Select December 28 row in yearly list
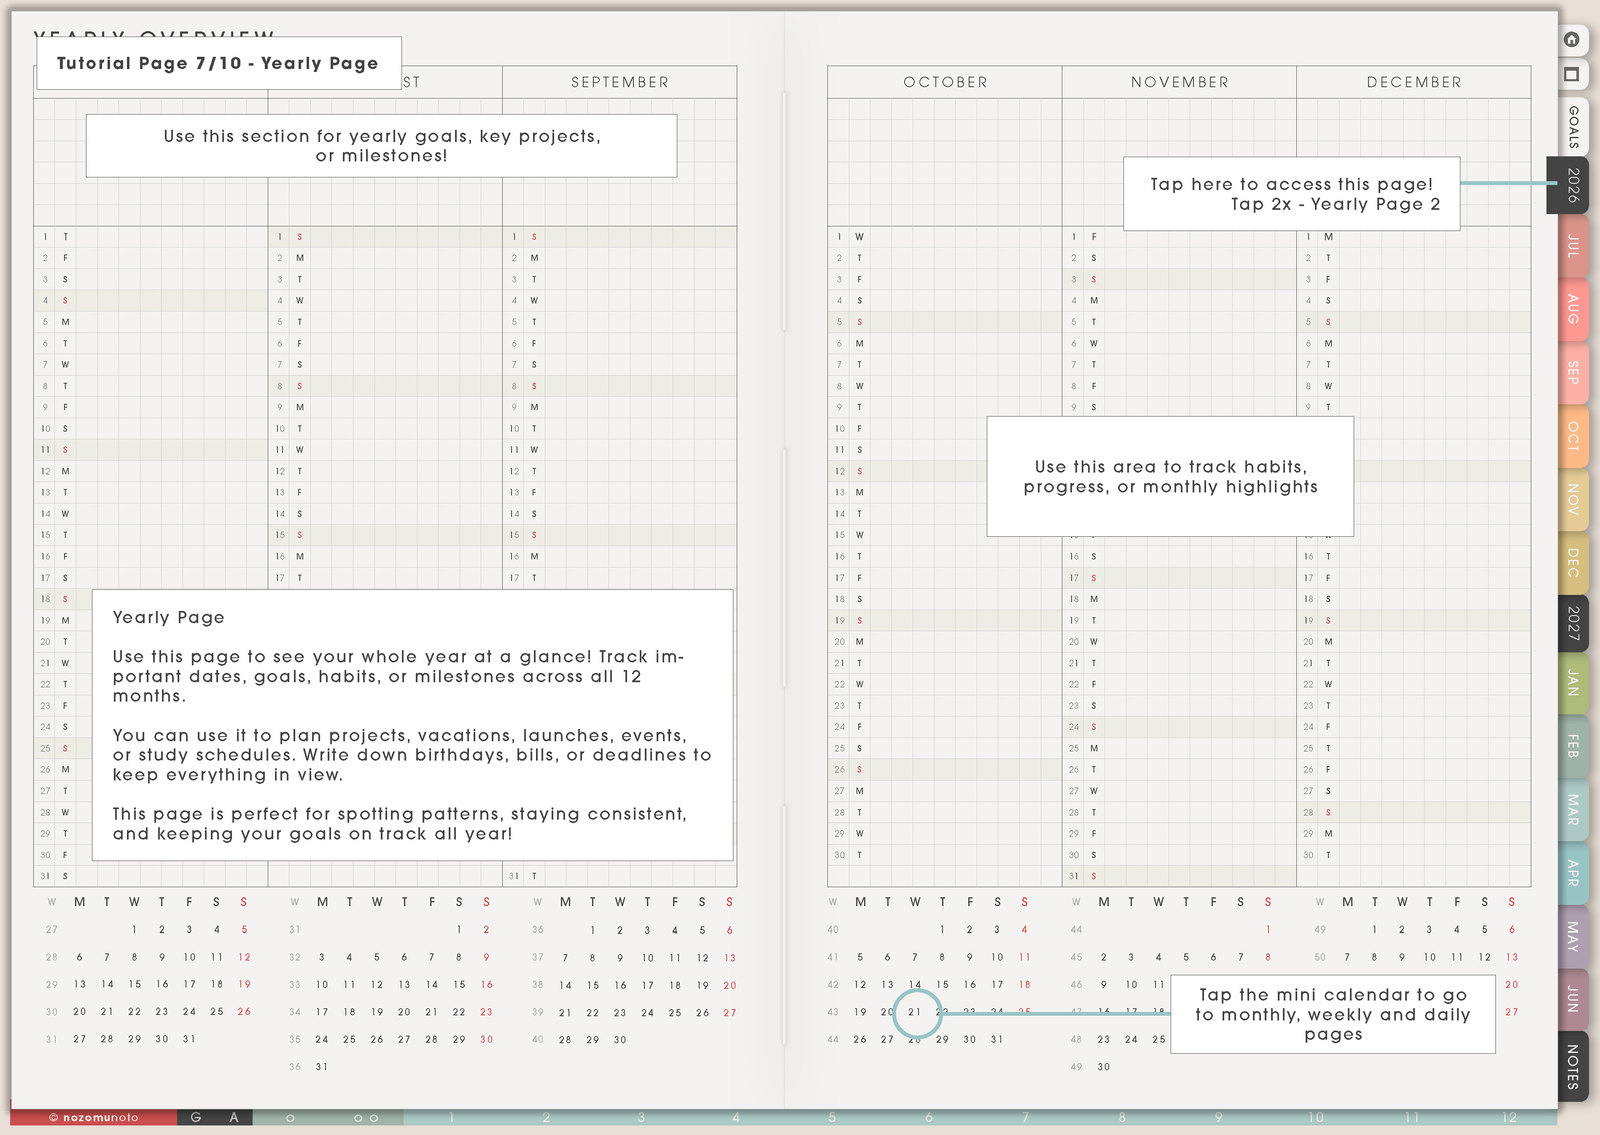1600x1135 pixels. click(1414, 812)
